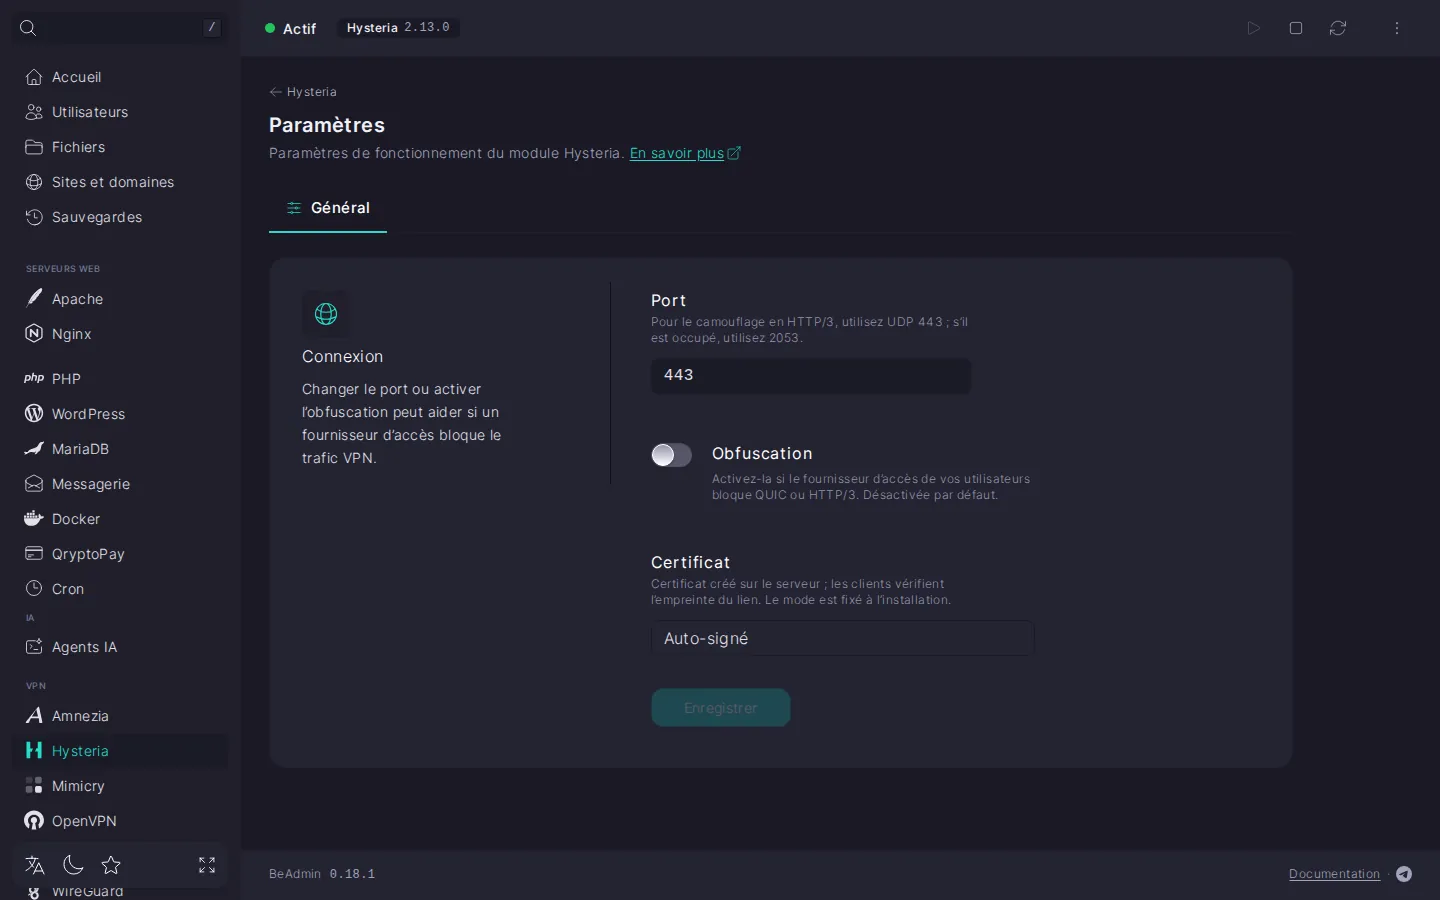Click the Certificat field showing Auto-signé
The image size is (1440, 900).
coord(842,638)
